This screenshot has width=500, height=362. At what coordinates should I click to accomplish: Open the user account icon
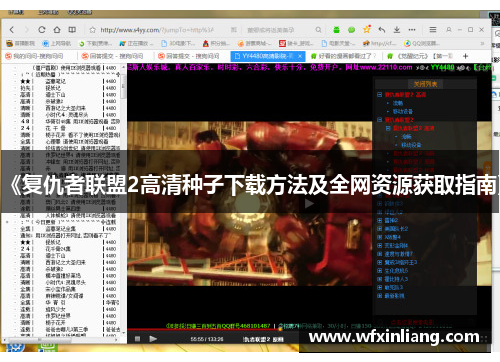(449, 30)
